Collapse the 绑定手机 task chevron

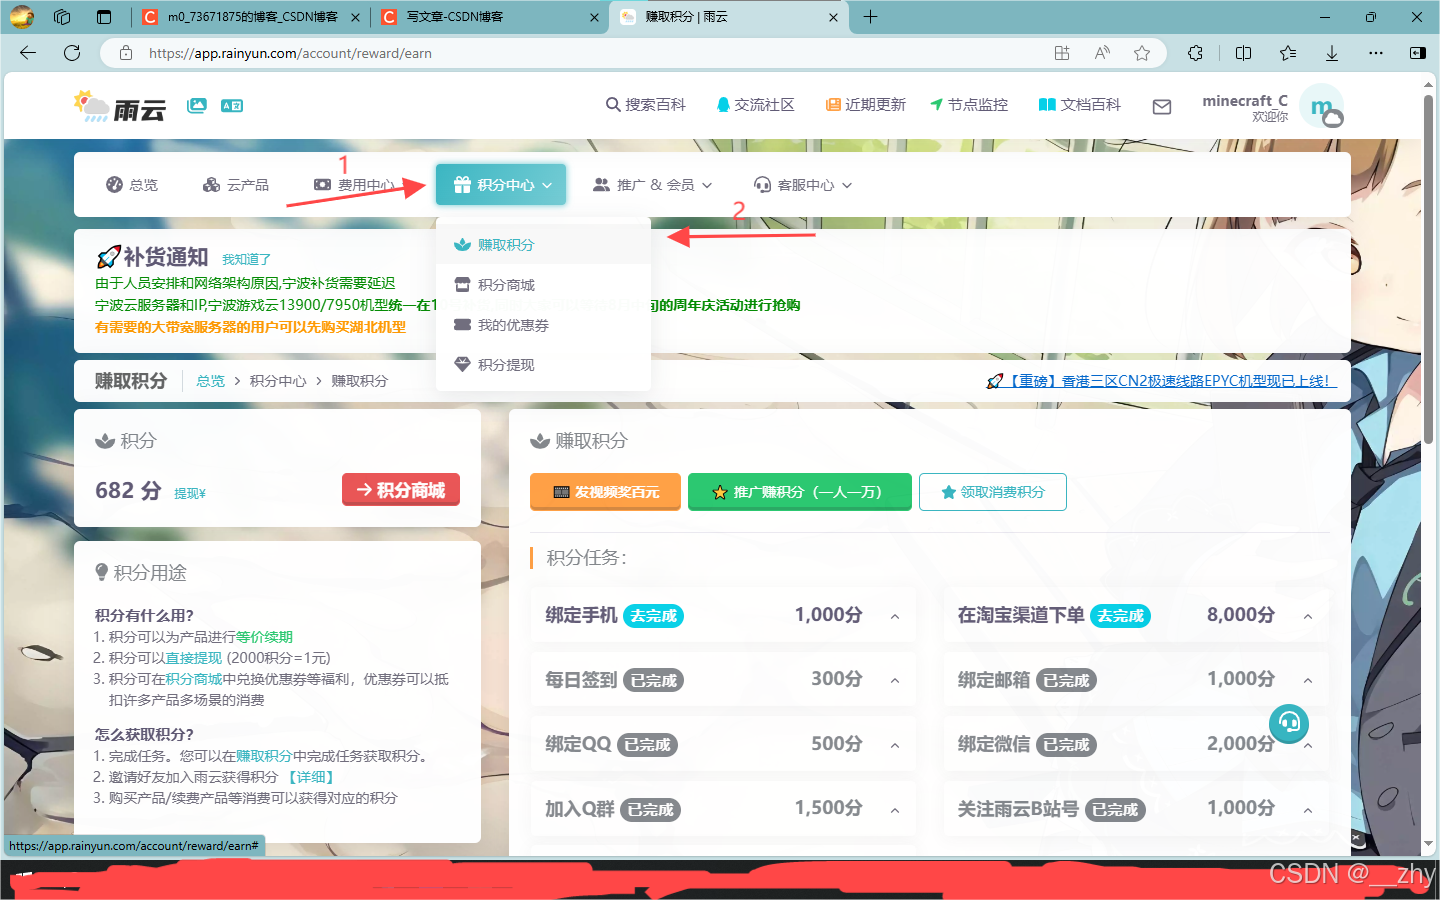[x=895, y=616]
